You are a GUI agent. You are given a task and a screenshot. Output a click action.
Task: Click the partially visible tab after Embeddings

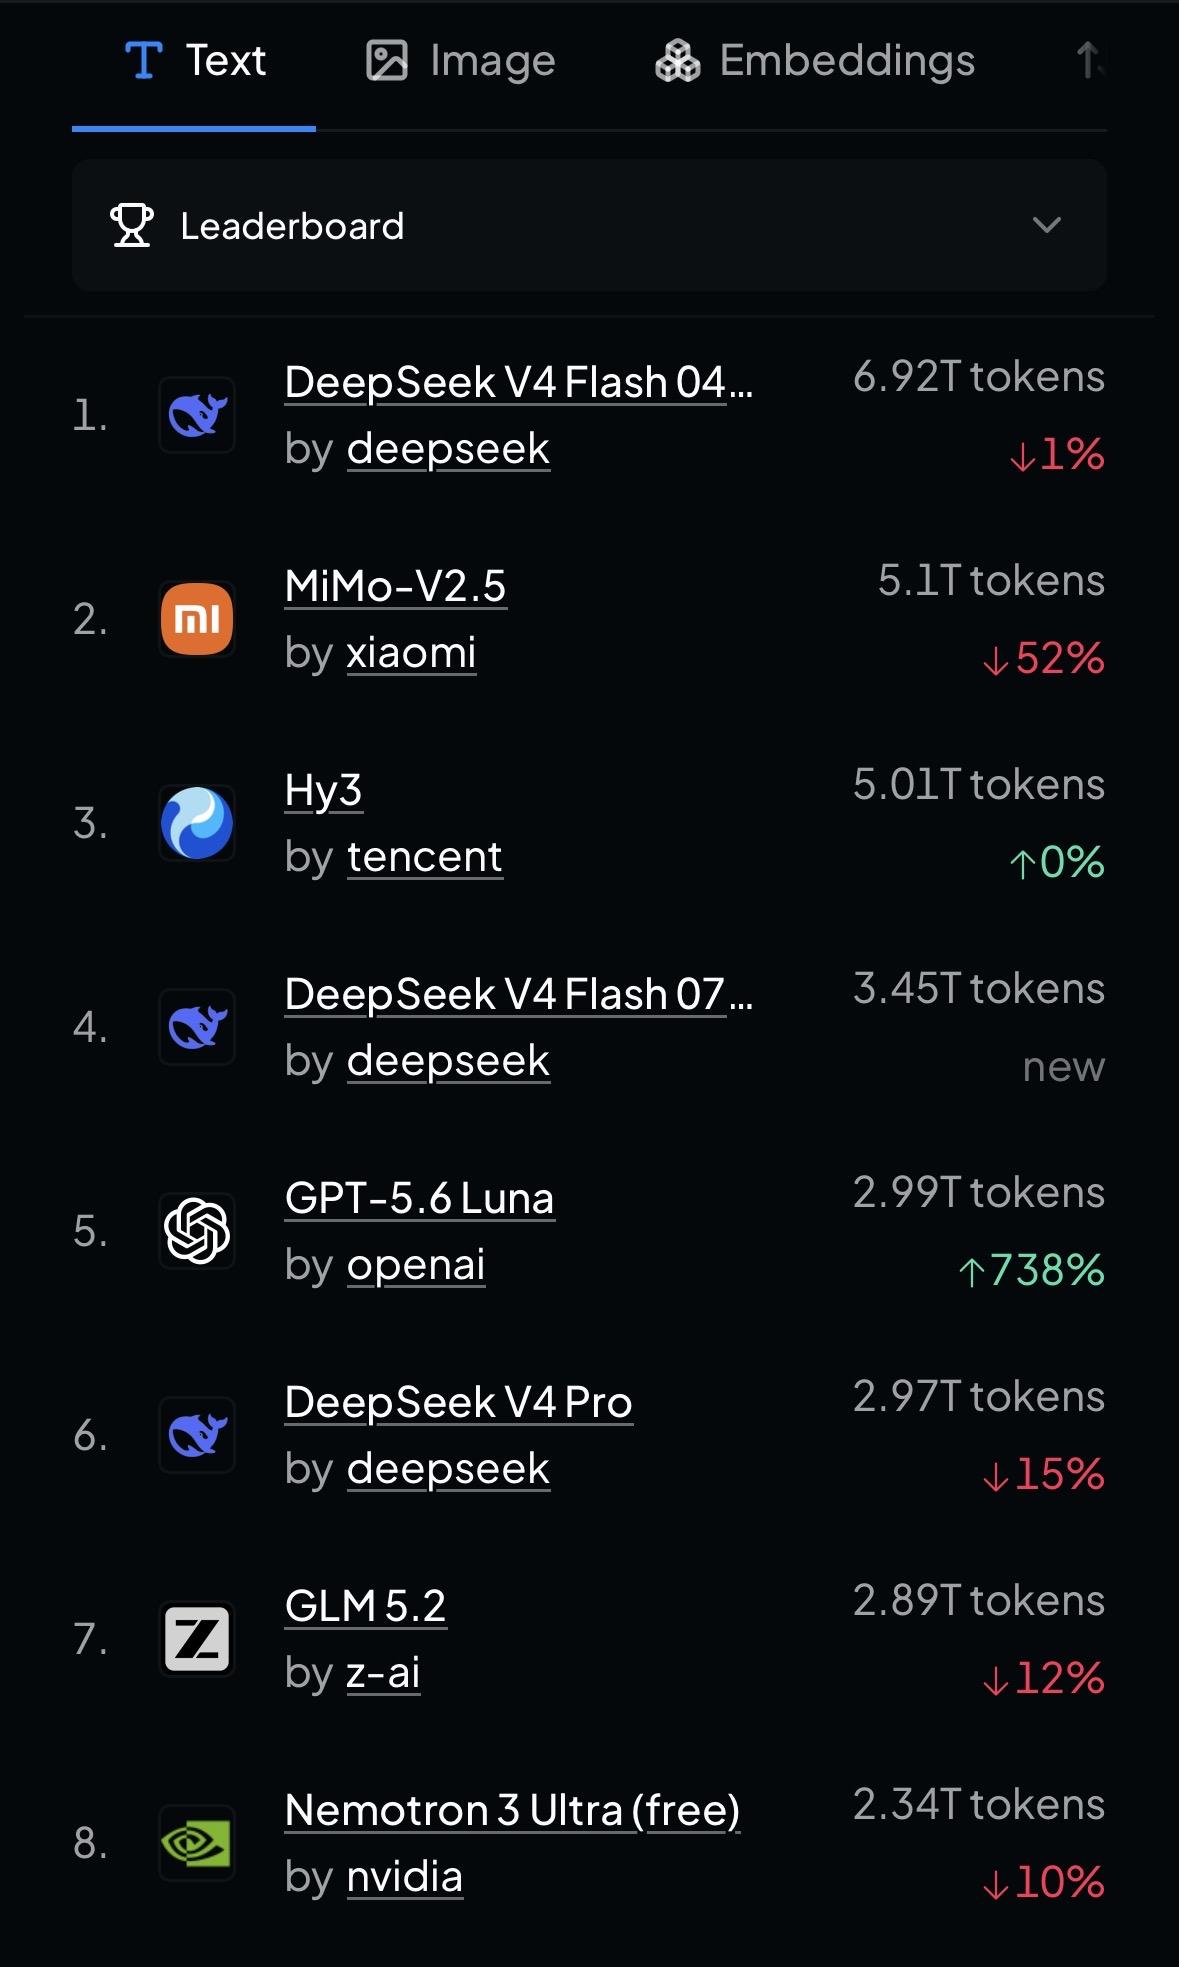tap(1090, 61)
